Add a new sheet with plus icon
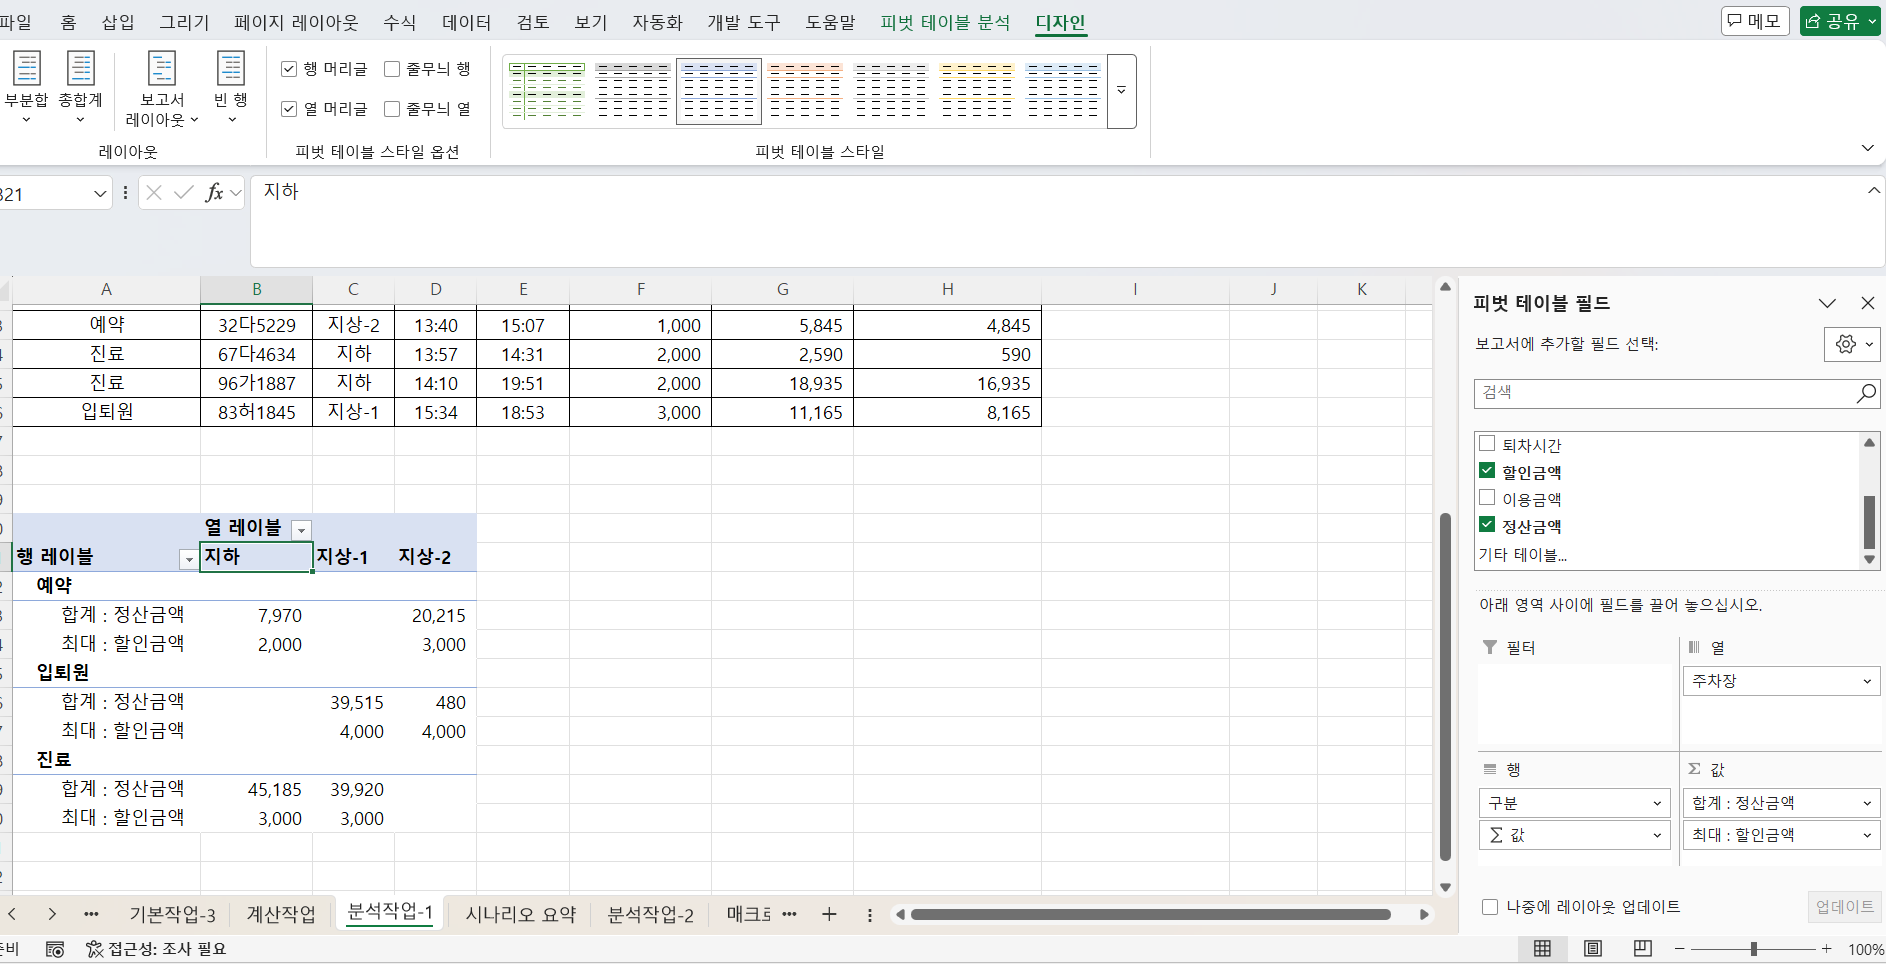 (x=829, y=914)
